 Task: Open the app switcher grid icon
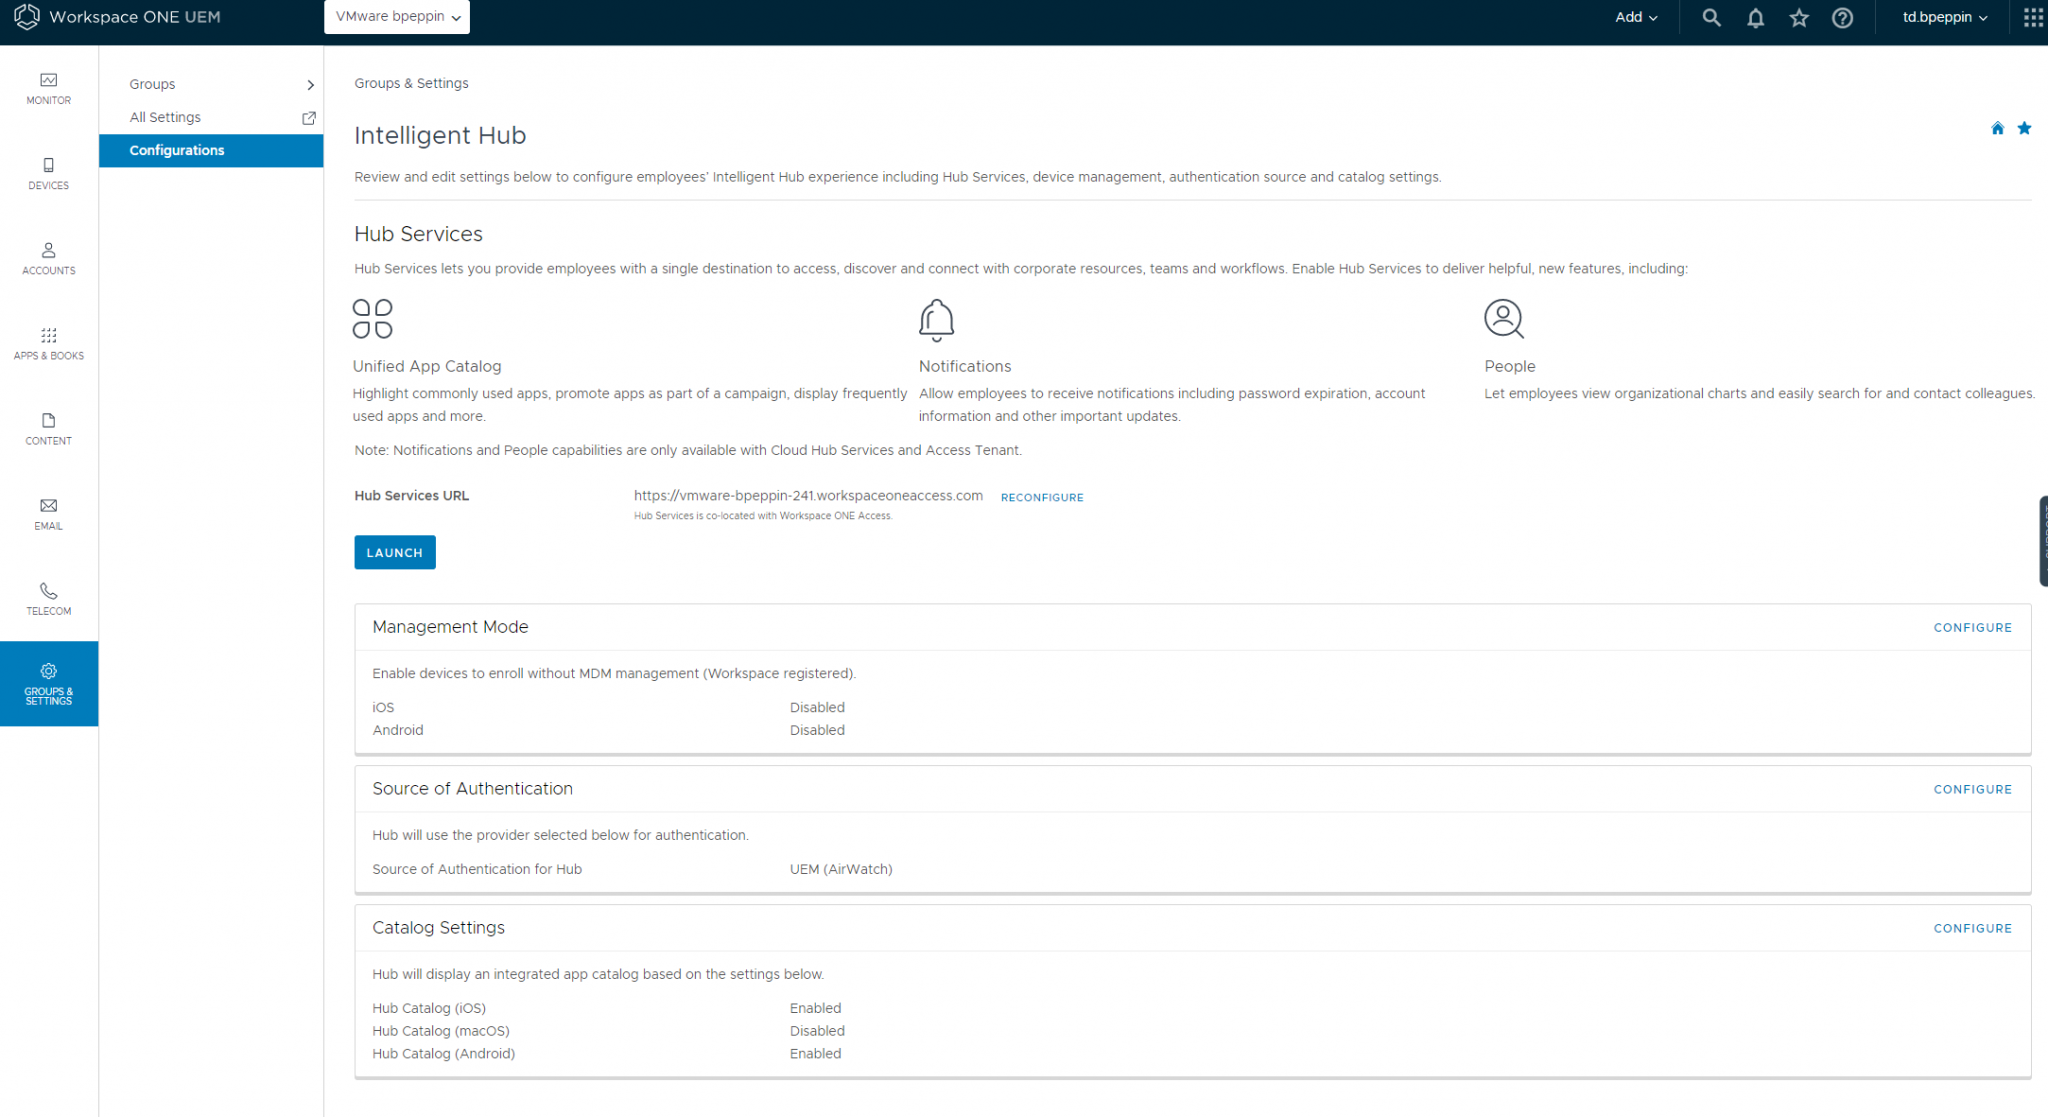click(x=2033, y=17)
